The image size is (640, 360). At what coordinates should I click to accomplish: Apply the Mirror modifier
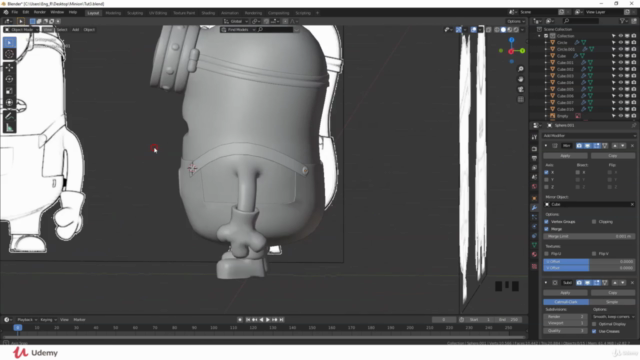[x=565, y=156]
